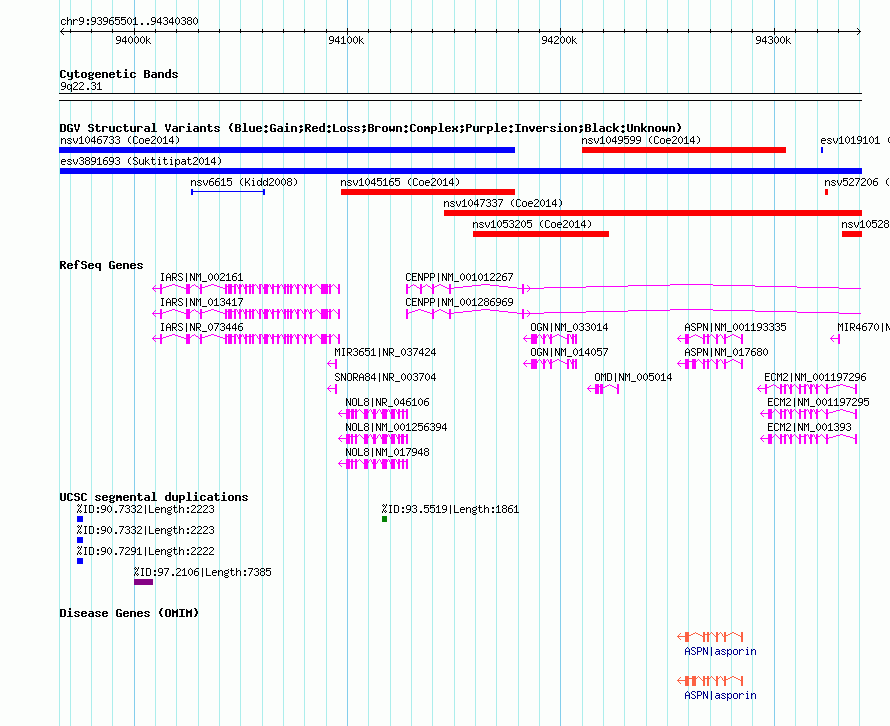
Task: Click the SNORA84|NR_003704 gene arrow
Action: 333,389
